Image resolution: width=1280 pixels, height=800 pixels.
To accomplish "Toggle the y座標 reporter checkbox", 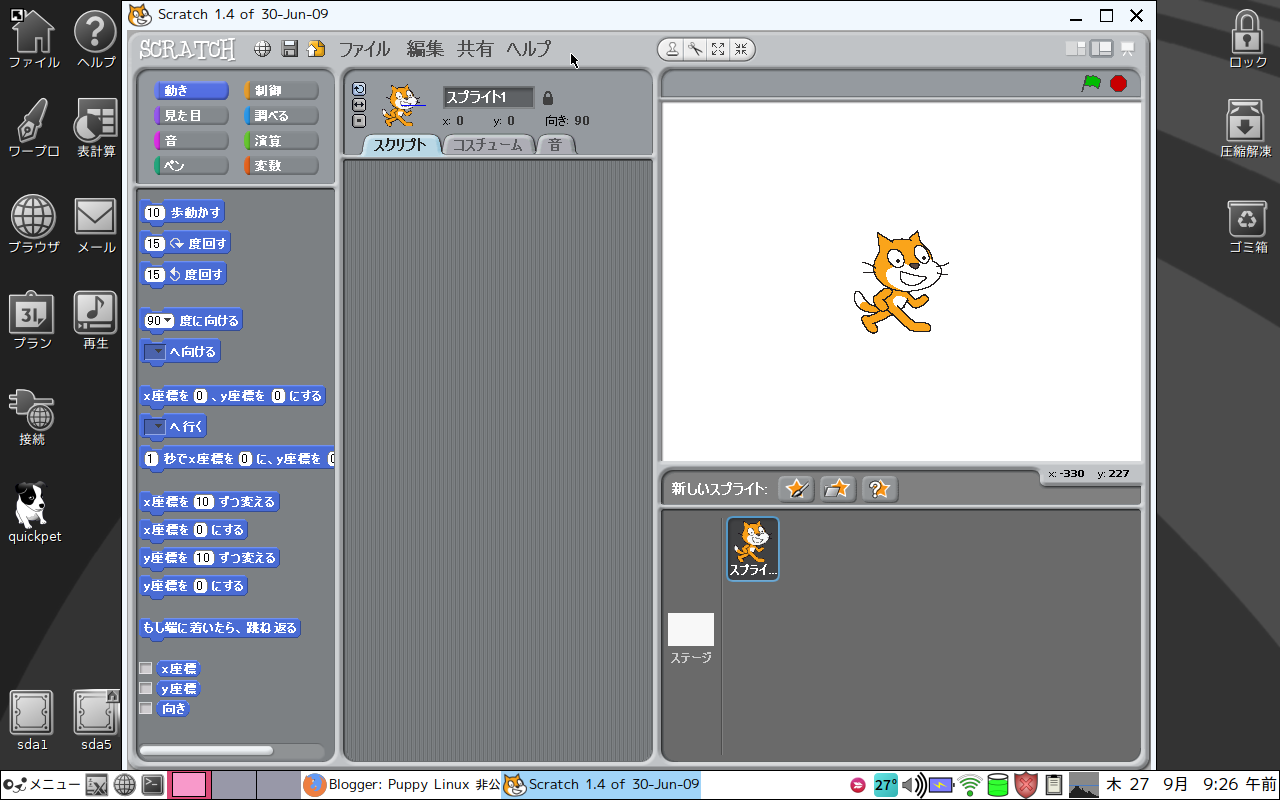I will click(x=146, y=688).
